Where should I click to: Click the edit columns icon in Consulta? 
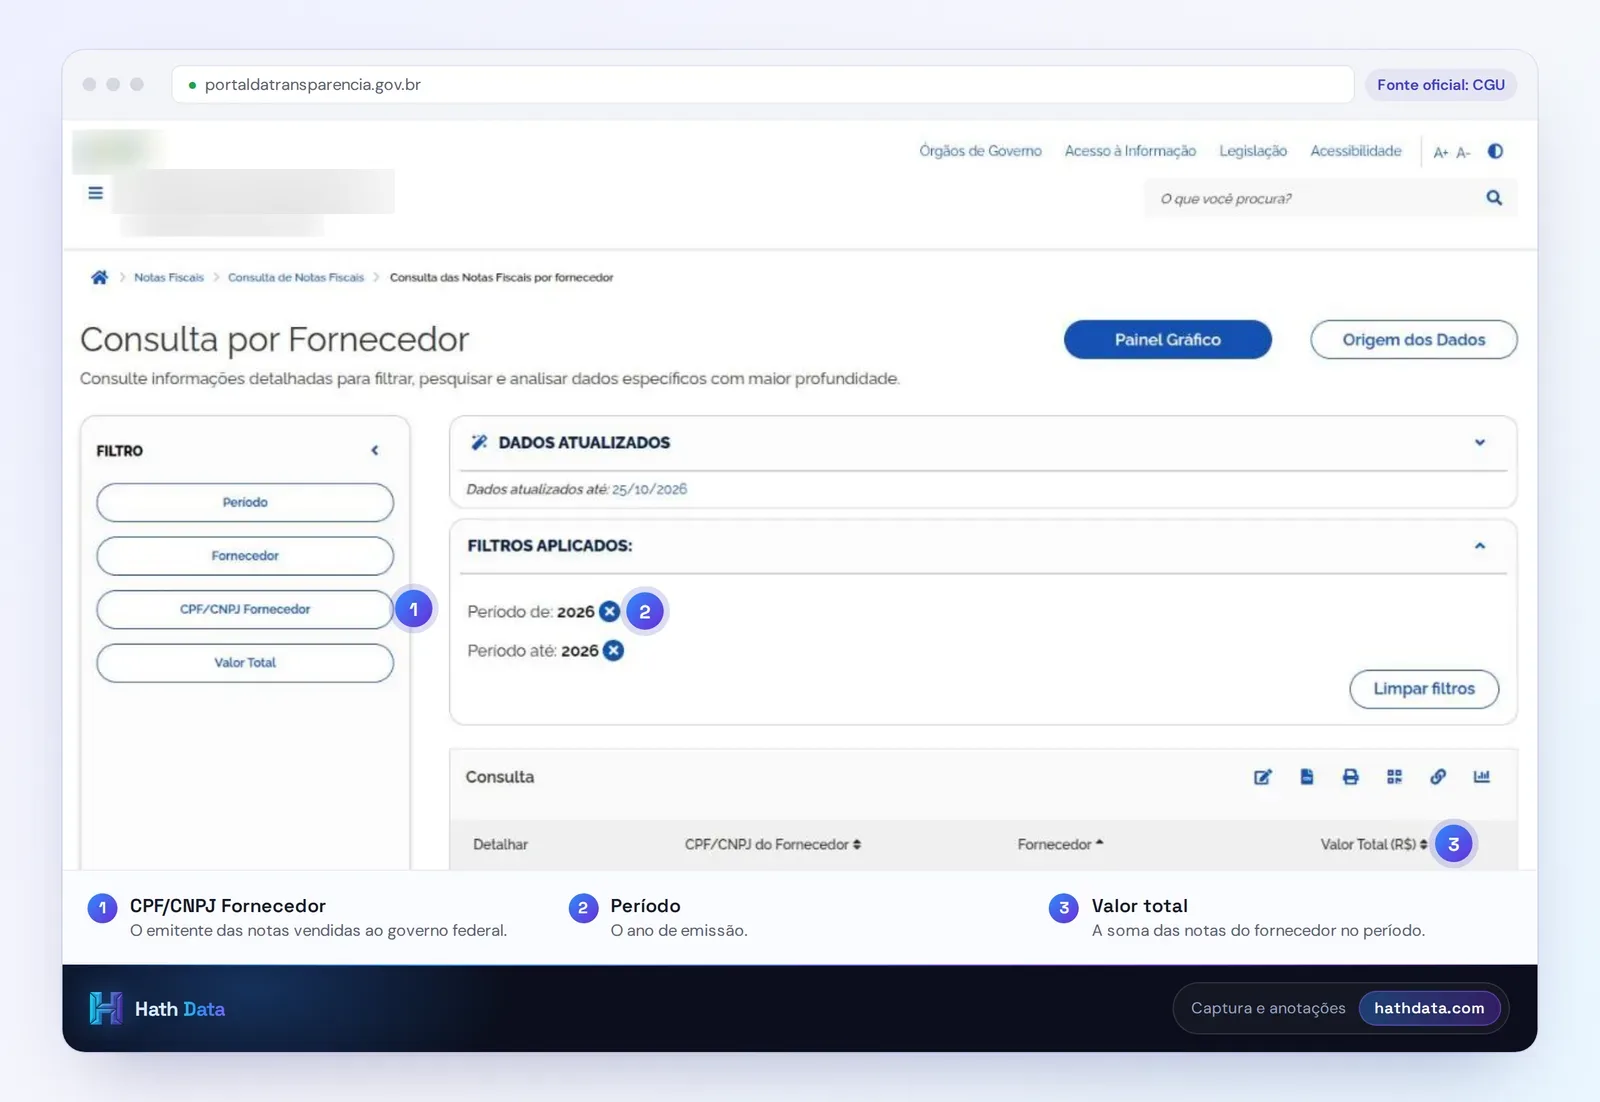pyautogui.click(x=1263, y=777)
